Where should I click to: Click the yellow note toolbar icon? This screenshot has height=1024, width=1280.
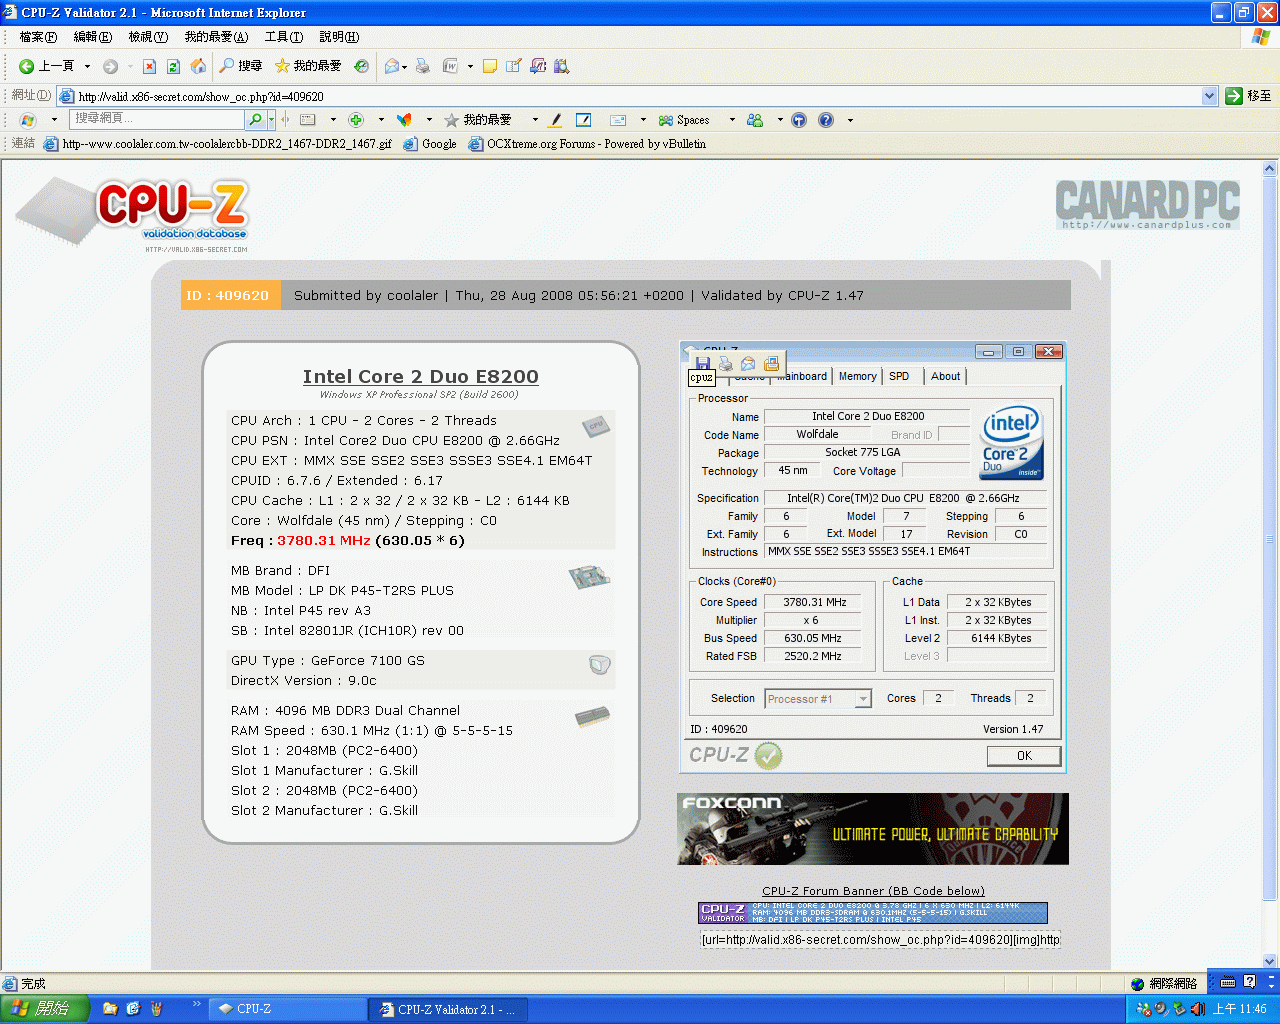[x=490, y=66]
